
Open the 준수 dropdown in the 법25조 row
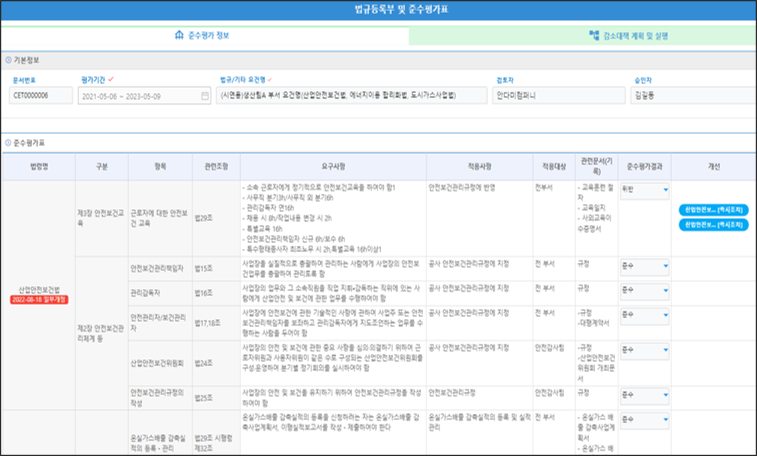(x=645, y=395)
